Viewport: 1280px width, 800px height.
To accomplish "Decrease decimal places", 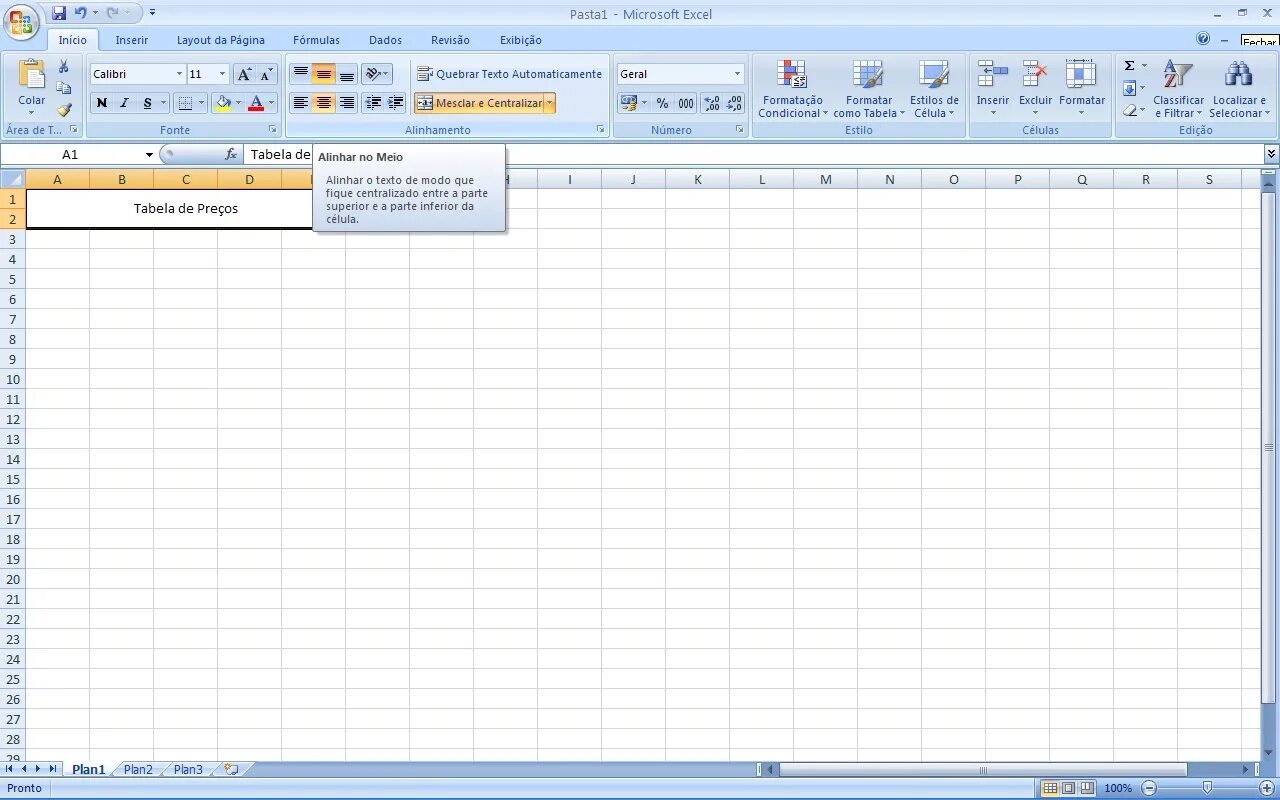I will tap(734, 103).
